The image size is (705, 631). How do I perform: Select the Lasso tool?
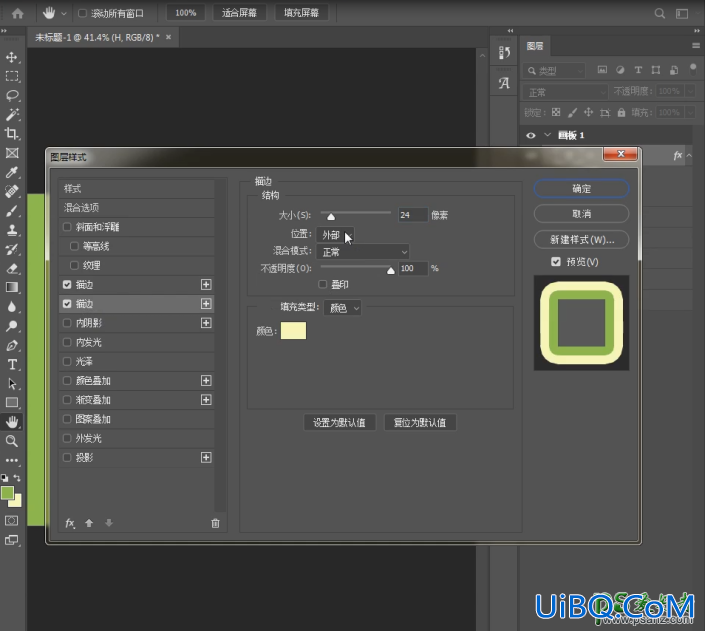coord(12,95)
